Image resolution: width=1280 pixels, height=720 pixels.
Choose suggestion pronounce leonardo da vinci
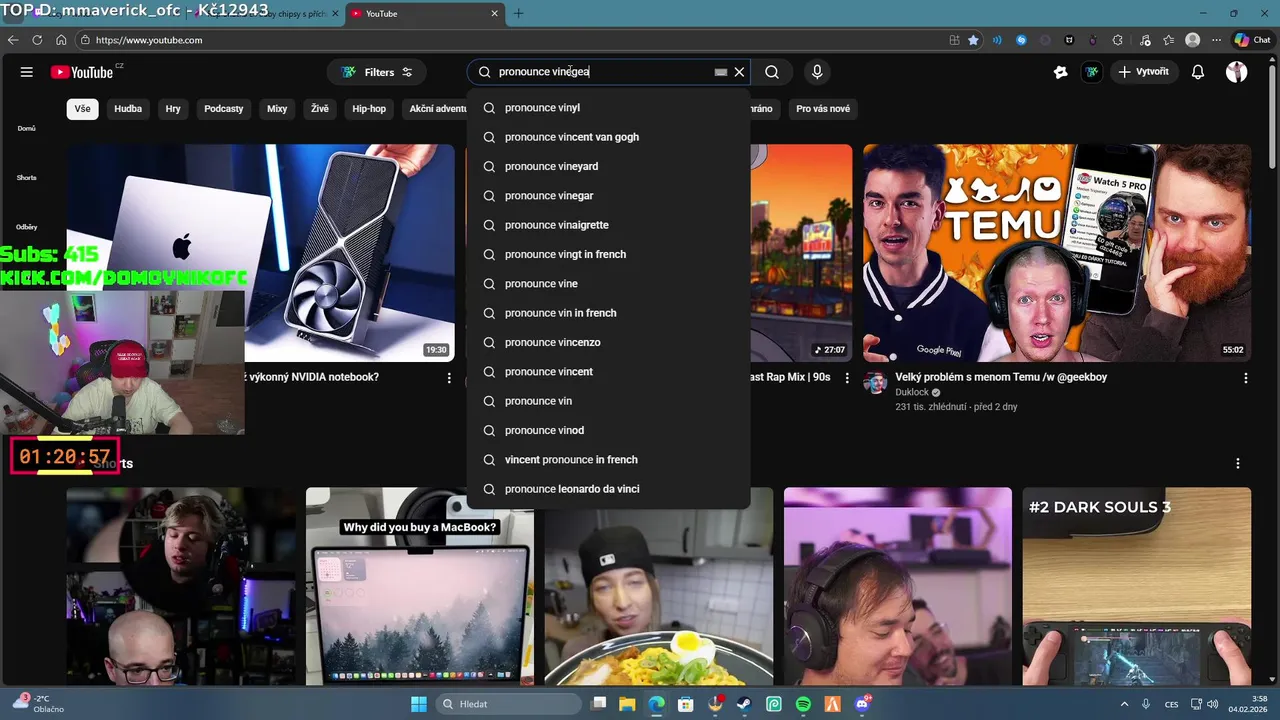608,489
